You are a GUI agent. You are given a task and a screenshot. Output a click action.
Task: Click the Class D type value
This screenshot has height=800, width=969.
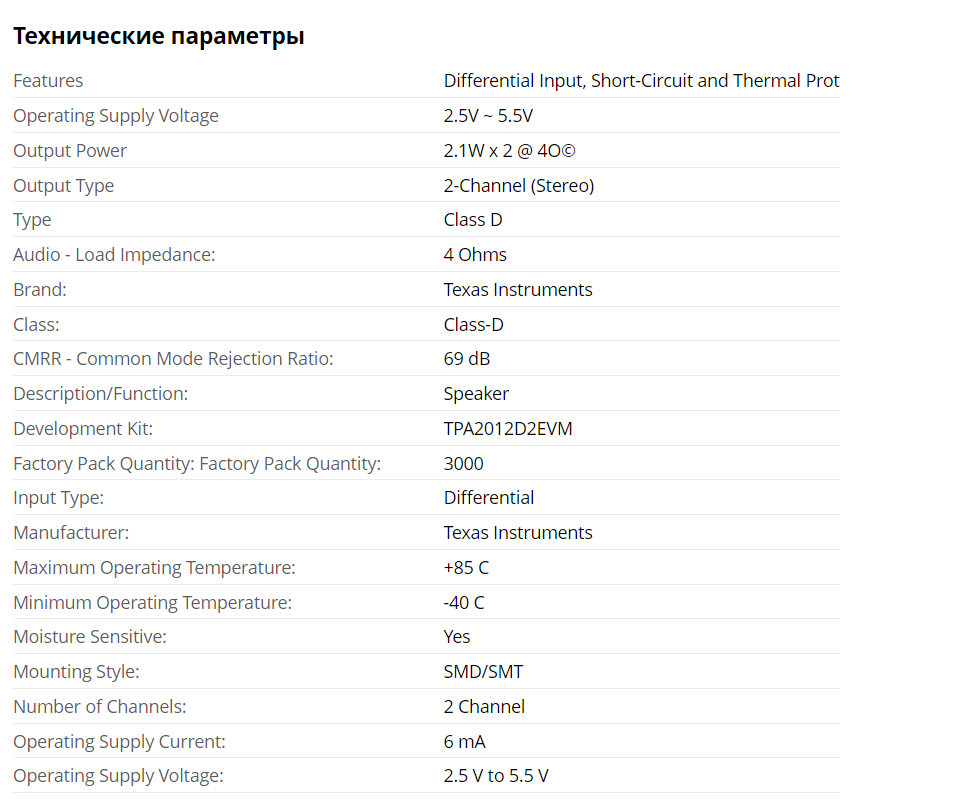click(473, 220)
